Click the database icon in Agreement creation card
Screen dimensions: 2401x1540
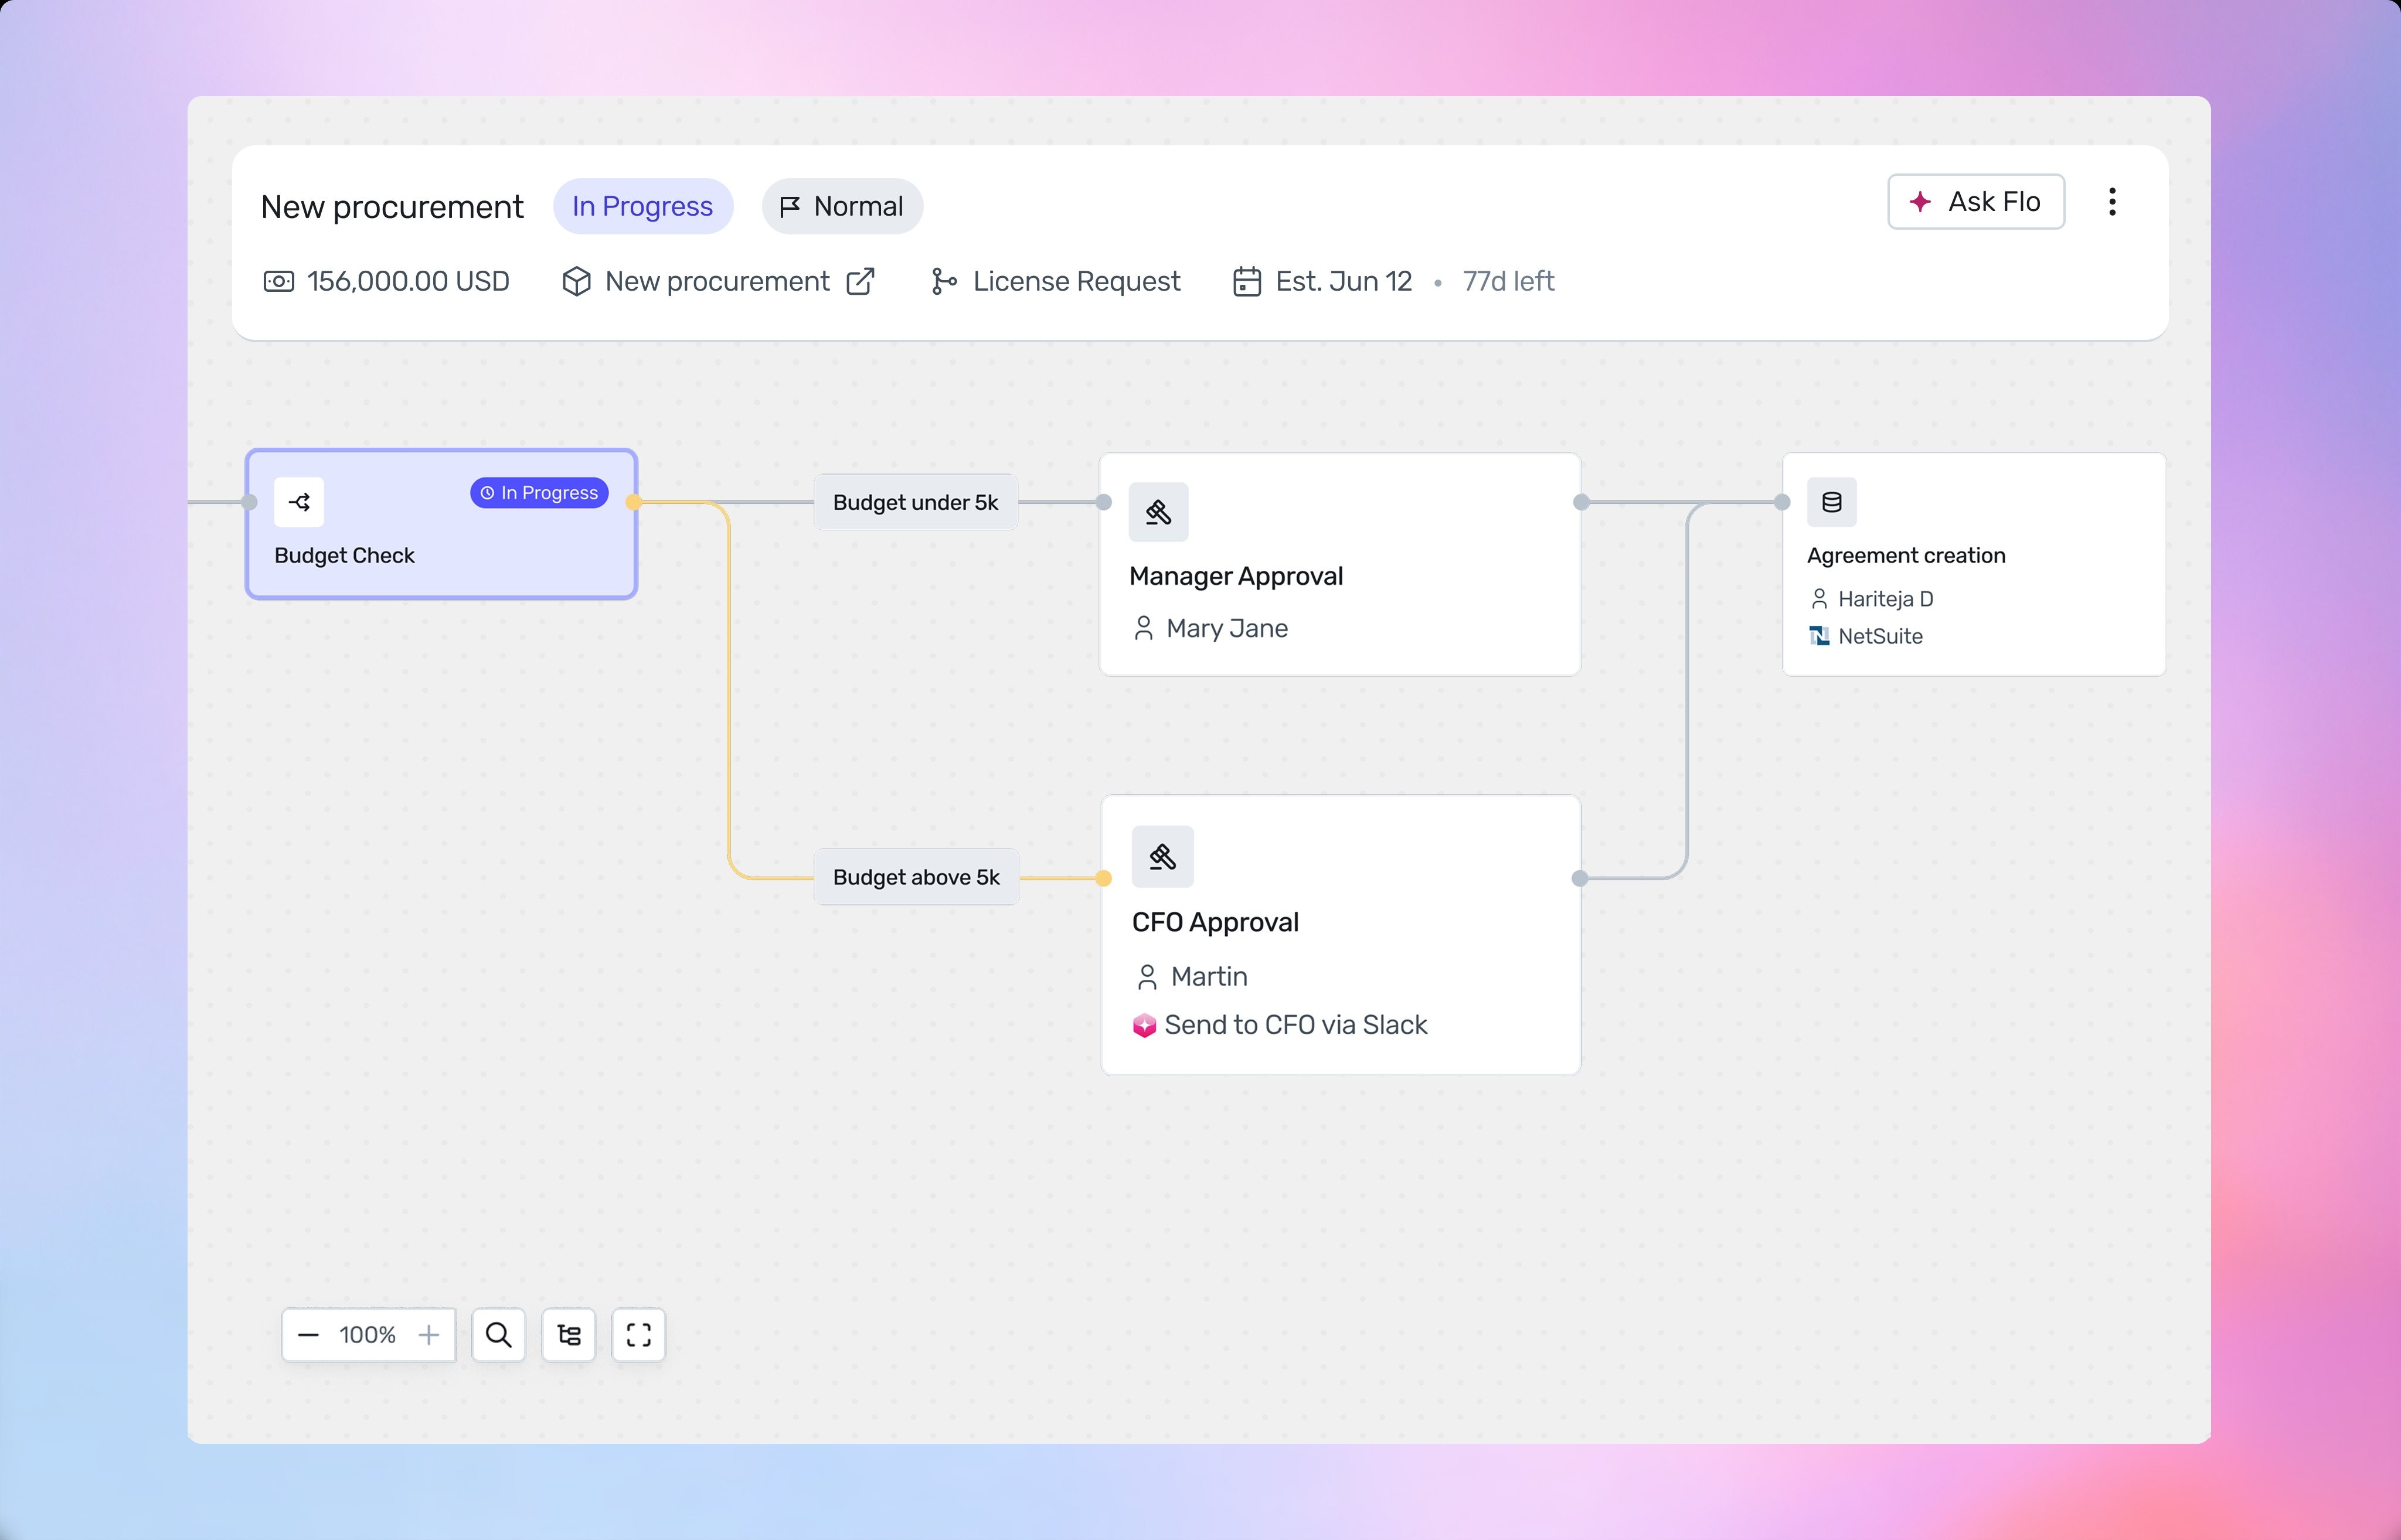pos(1831,502)
